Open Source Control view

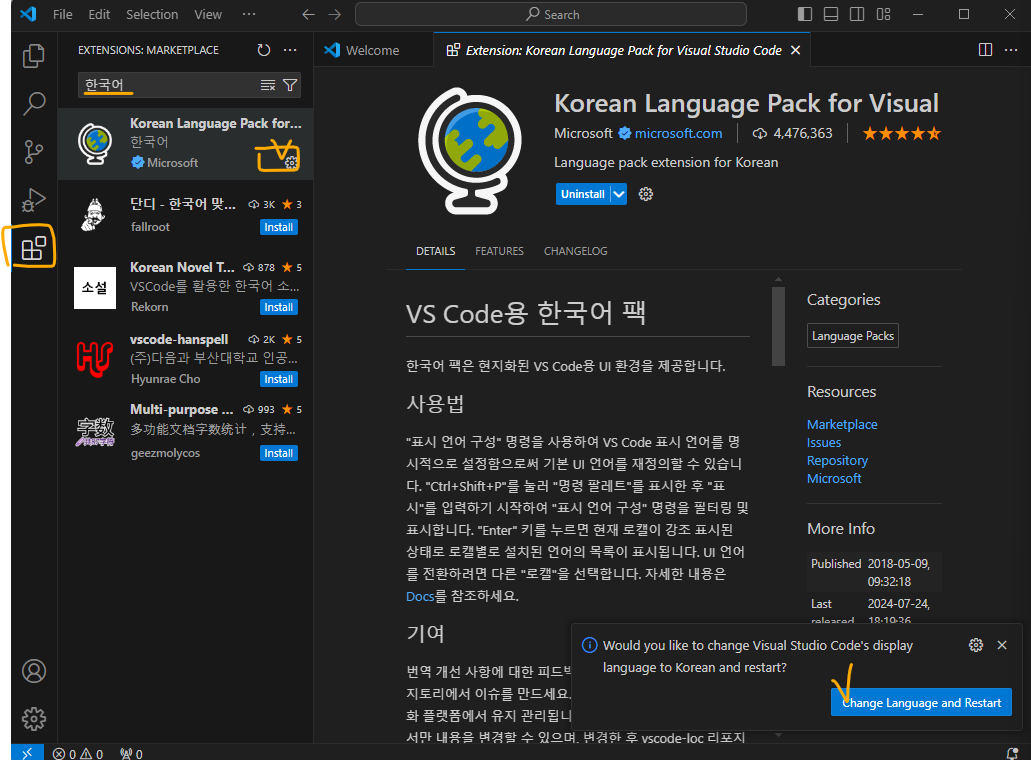coord(34,152)
